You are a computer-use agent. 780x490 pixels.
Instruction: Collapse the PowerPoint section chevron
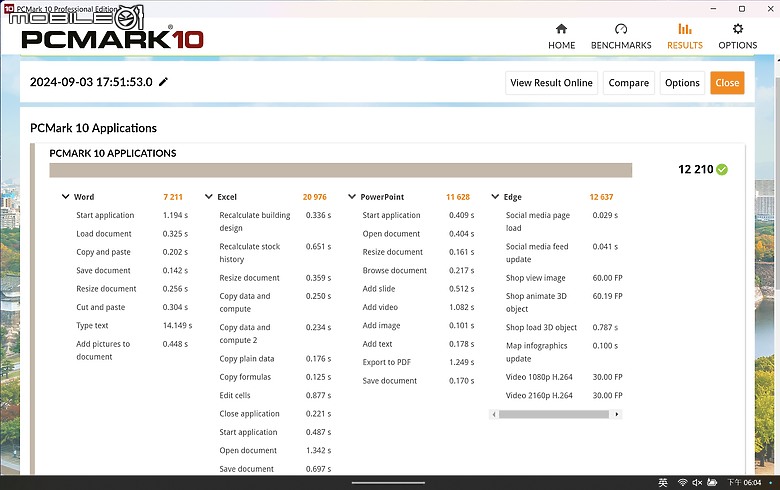[x=352, y=196]
